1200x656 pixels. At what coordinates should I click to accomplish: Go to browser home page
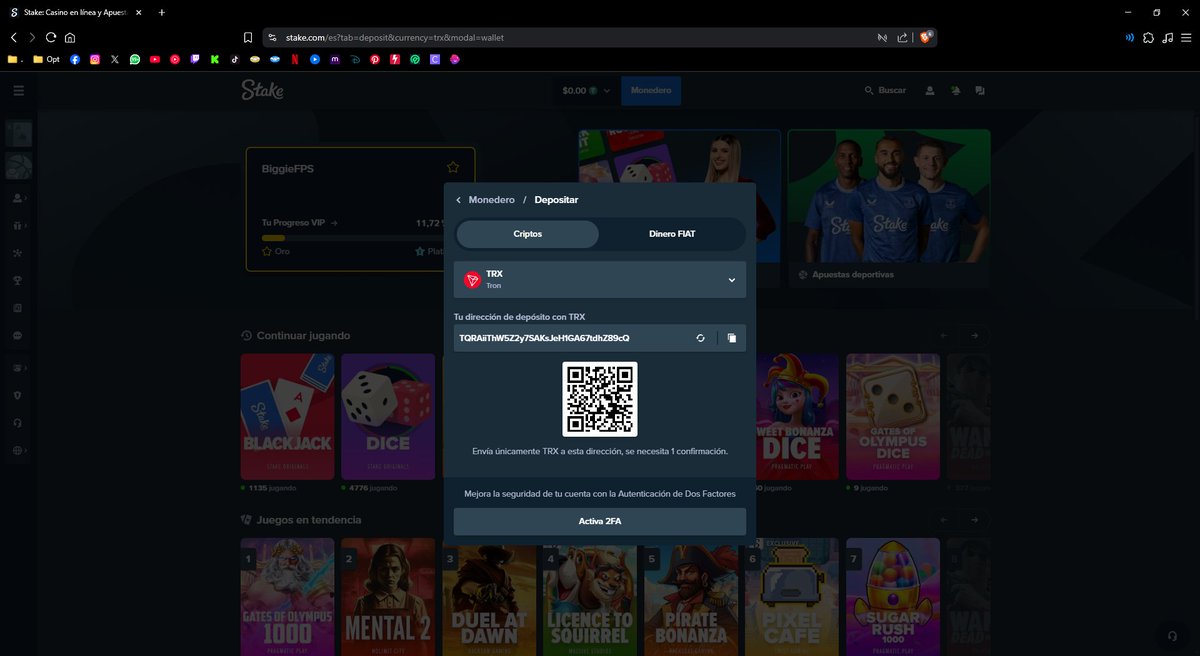point(70,38)
